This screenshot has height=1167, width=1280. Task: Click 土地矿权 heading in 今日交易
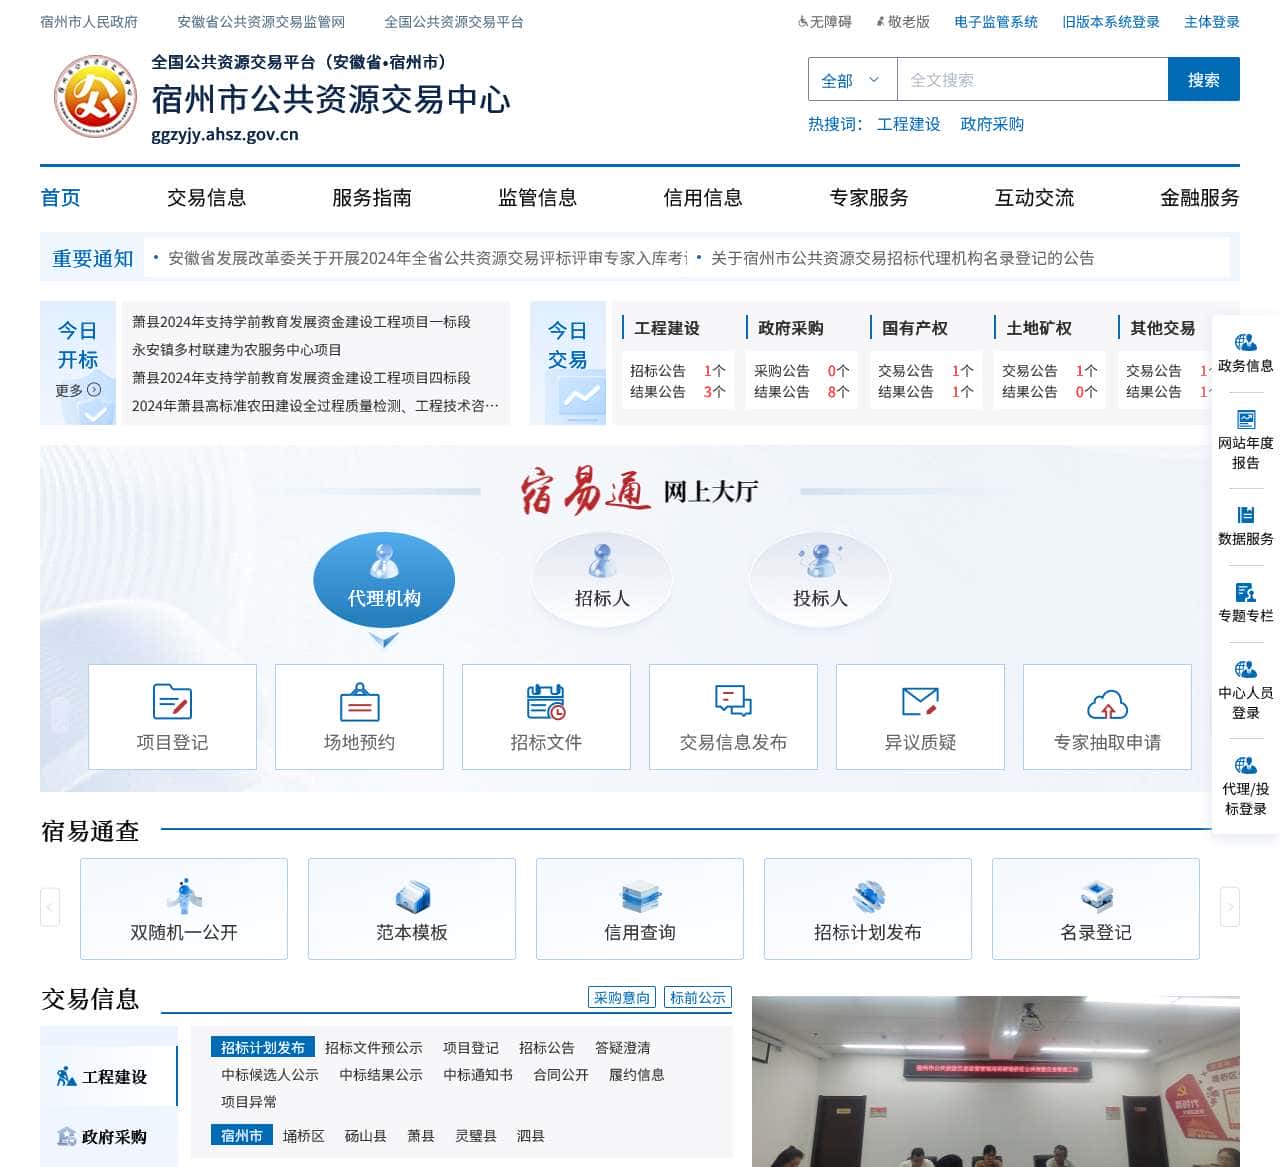pos(1038,328)
